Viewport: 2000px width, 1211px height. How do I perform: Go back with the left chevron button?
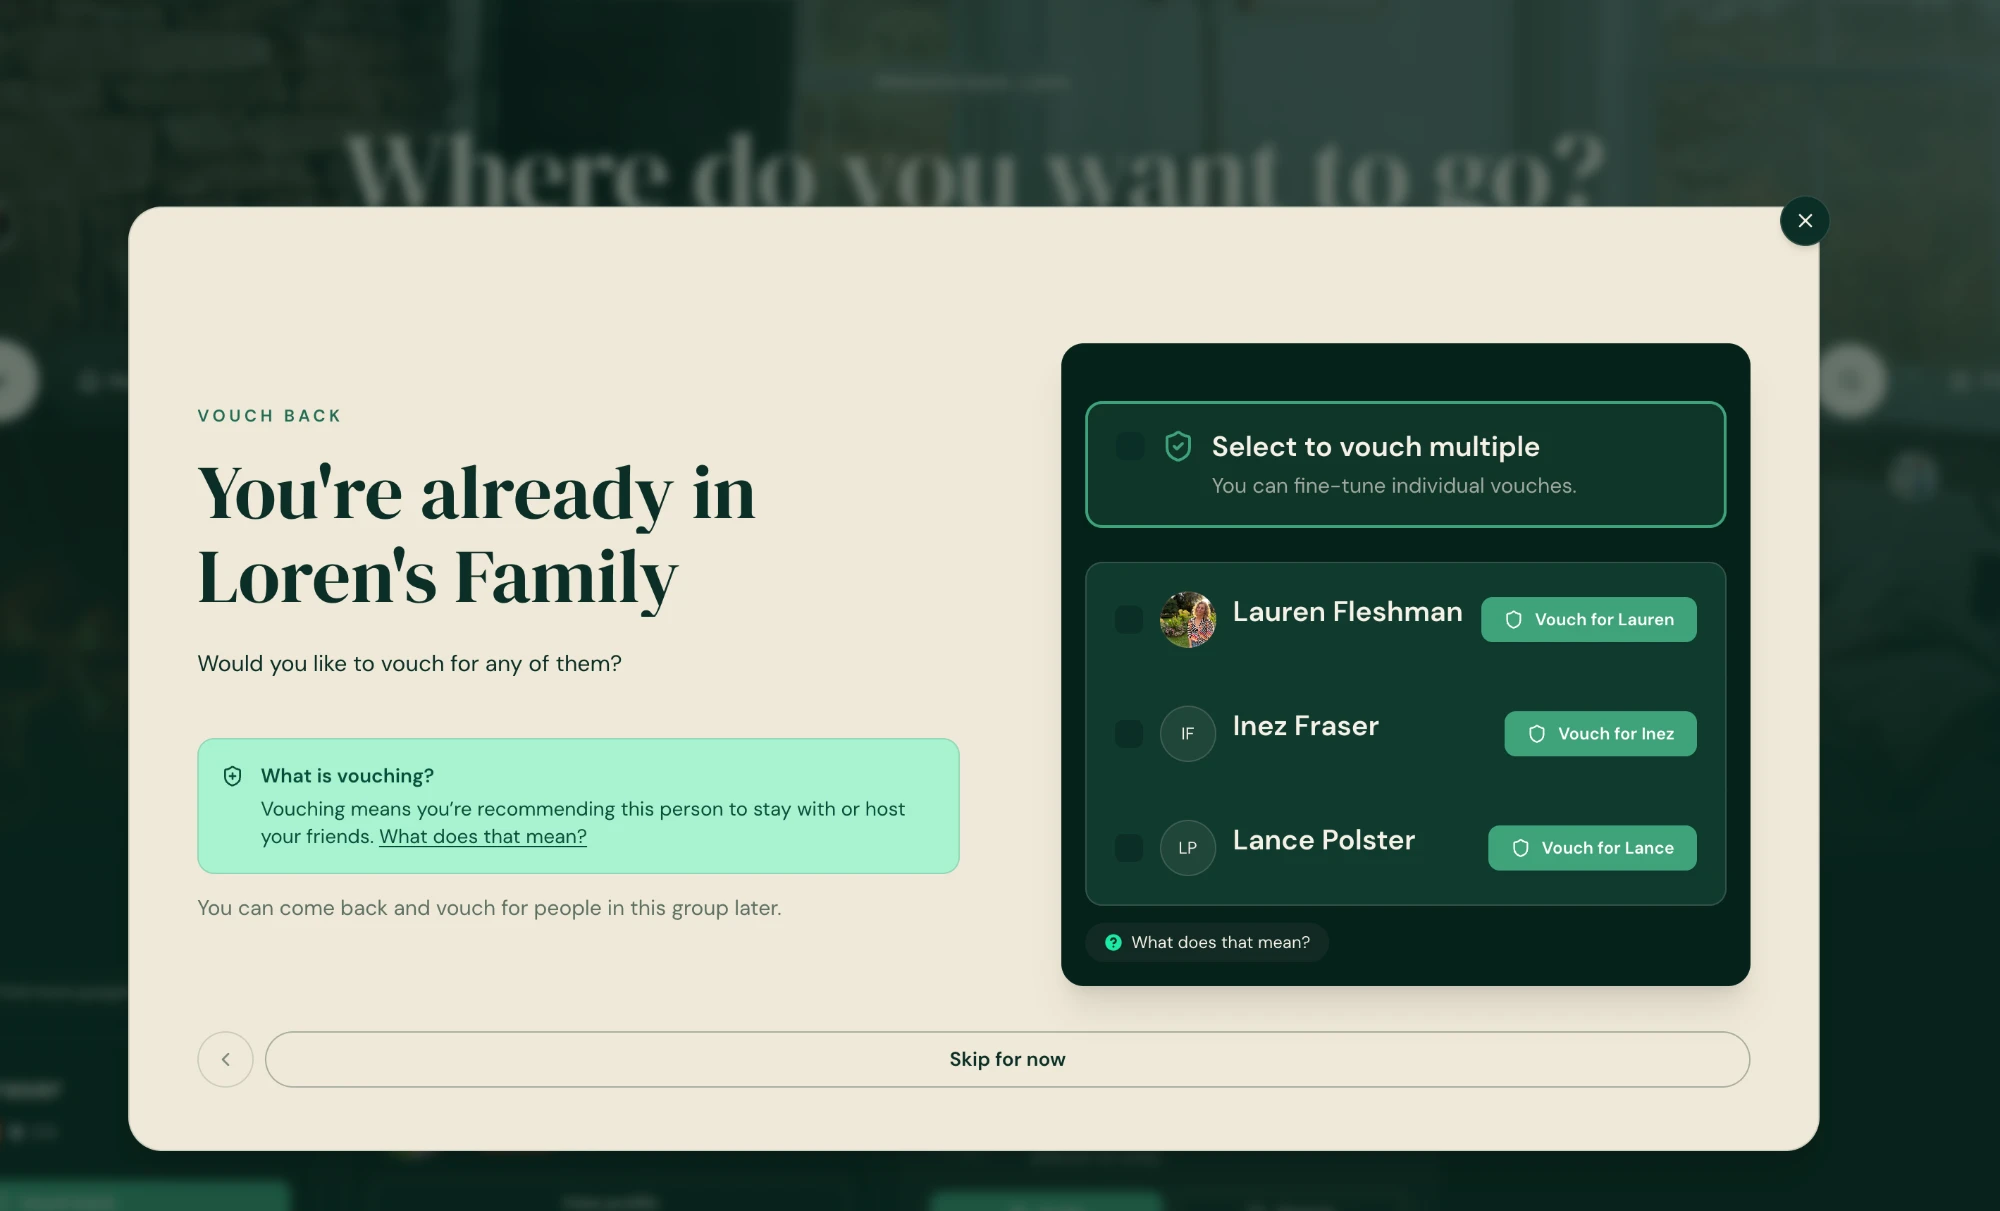tap(225, 1059)
